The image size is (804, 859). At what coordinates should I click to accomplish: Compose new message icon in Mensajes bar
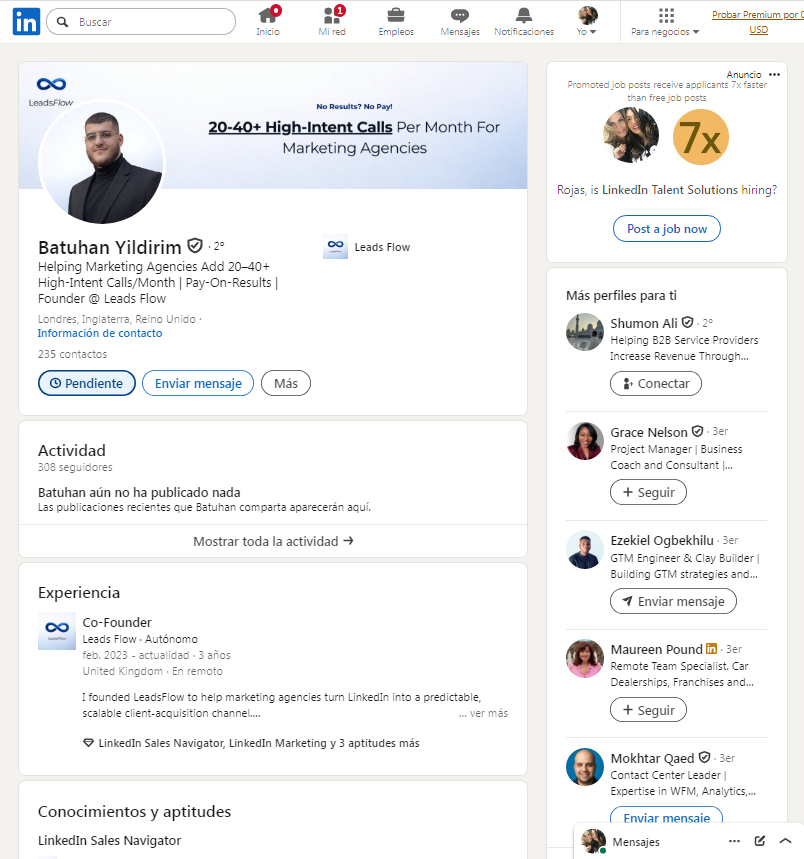[x=760, y=841]
